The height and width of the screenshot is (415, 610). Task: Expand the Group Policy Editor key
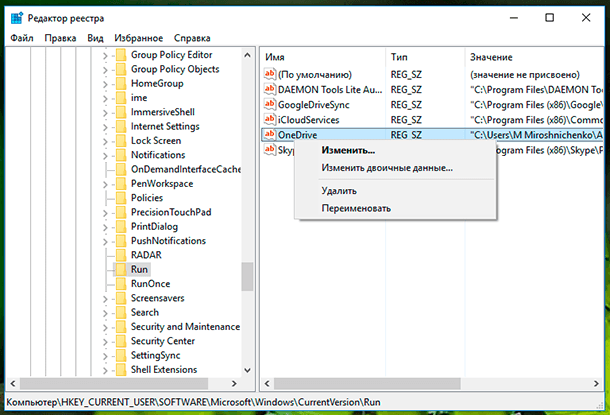click(x=105, y=56)
